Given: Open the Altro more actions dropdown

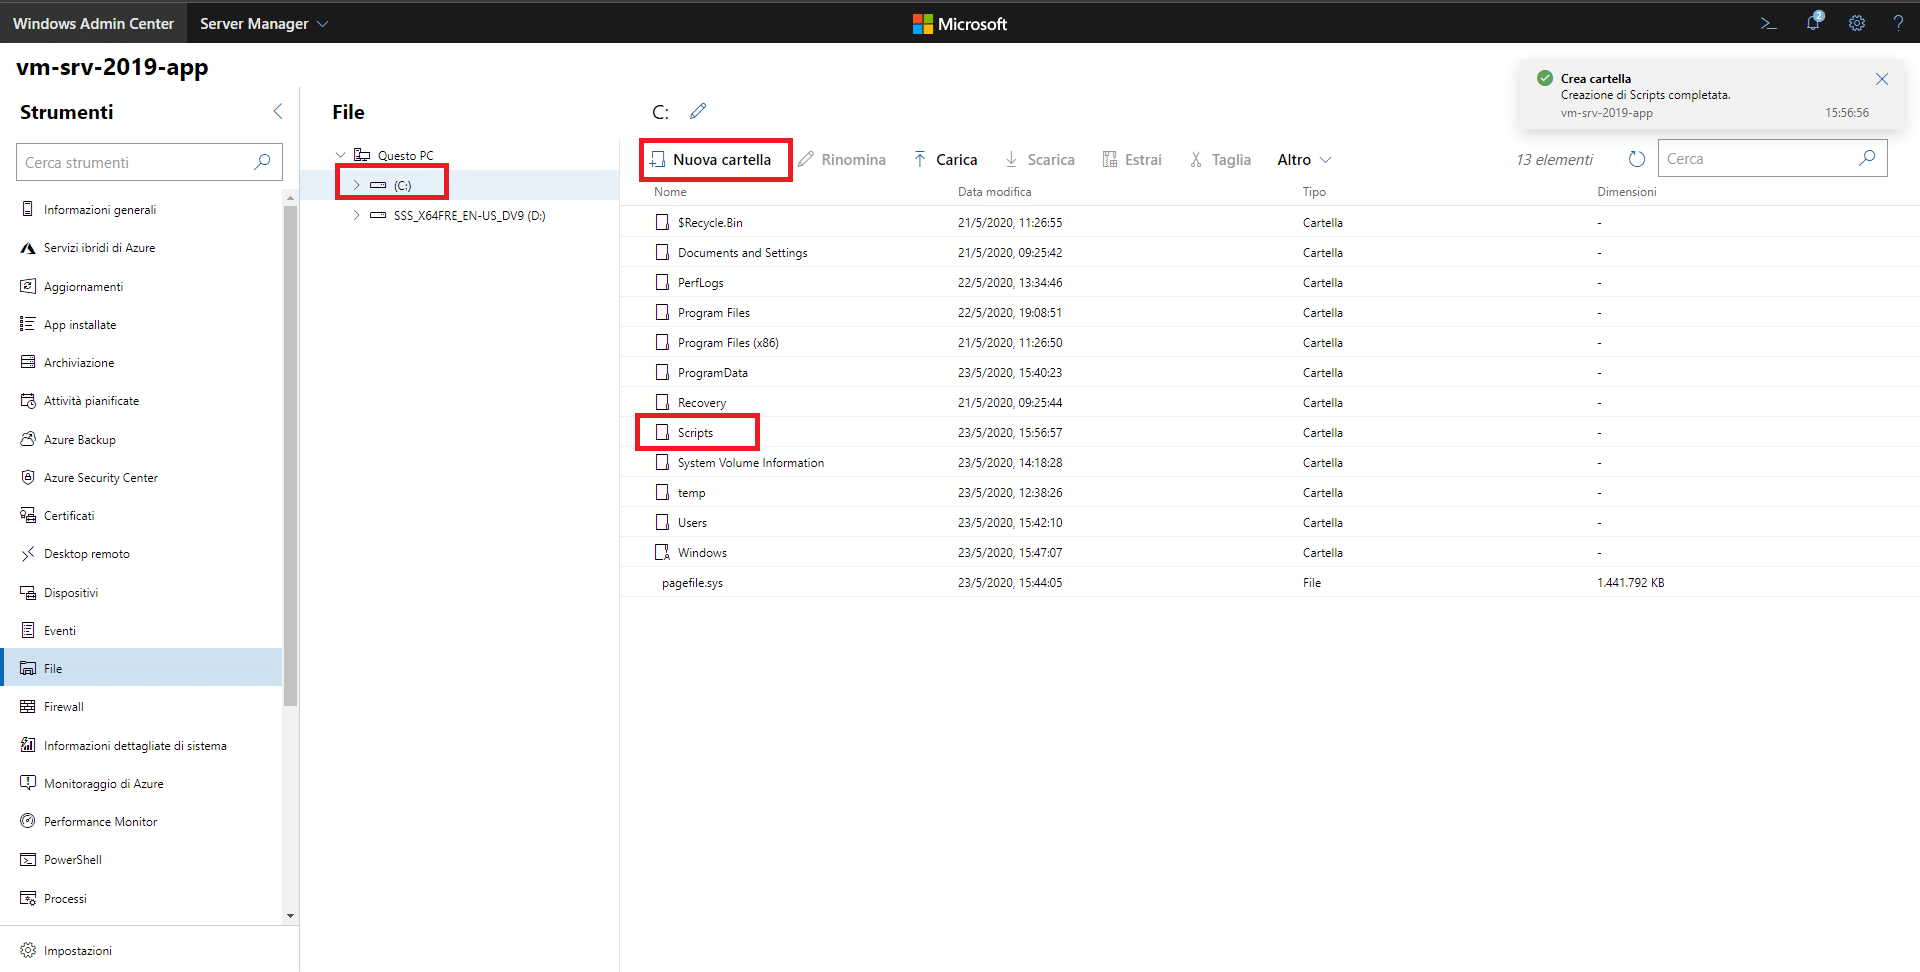Looking at the screenshot, I should (x=1304, y=160).
